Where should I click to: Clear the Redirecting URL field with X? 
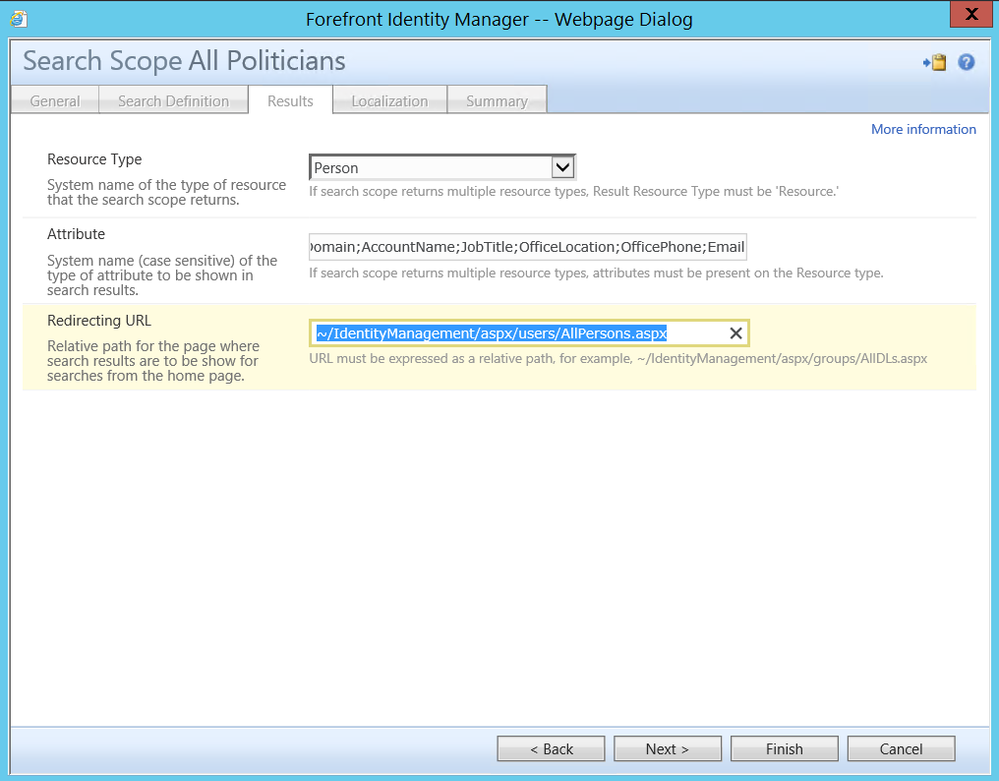click(735, 333)
